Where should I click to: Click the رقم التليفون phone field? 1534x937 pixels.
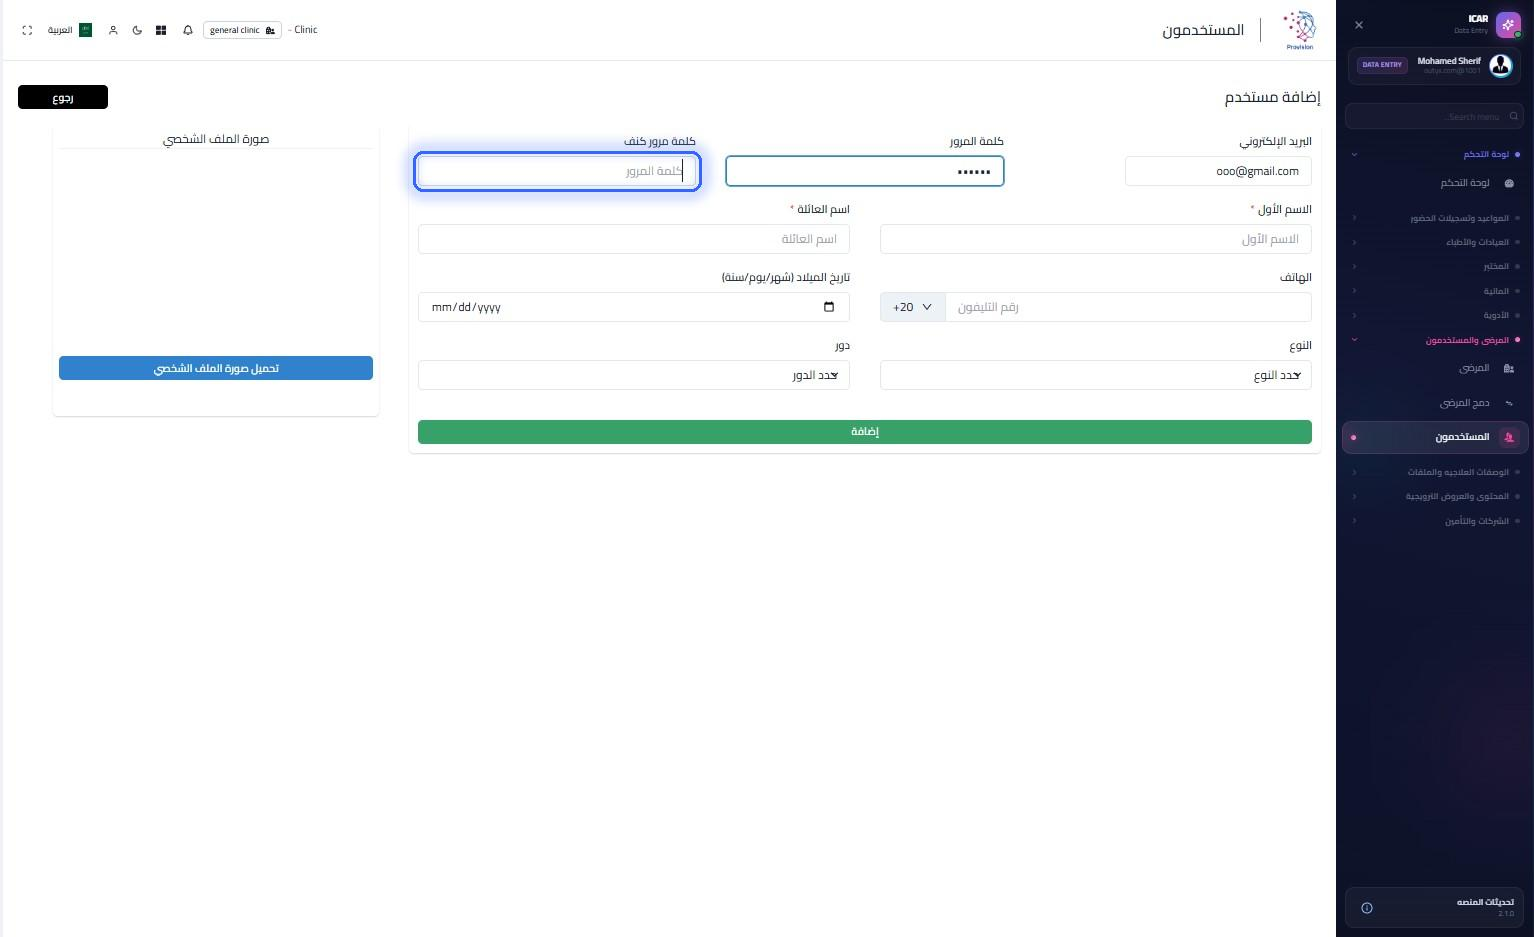pyautogui.click(x=1128, y=307)
